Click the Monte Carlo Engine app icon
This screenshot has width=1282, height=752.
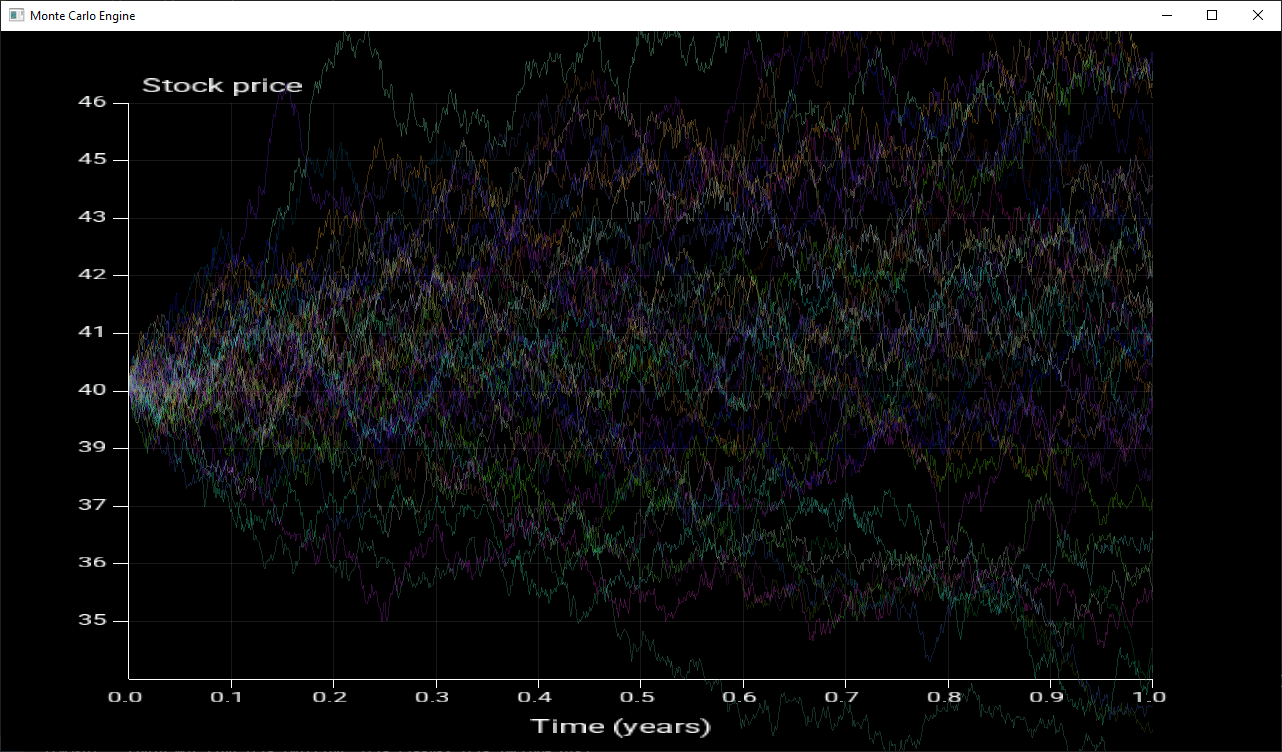click(16, 16)
